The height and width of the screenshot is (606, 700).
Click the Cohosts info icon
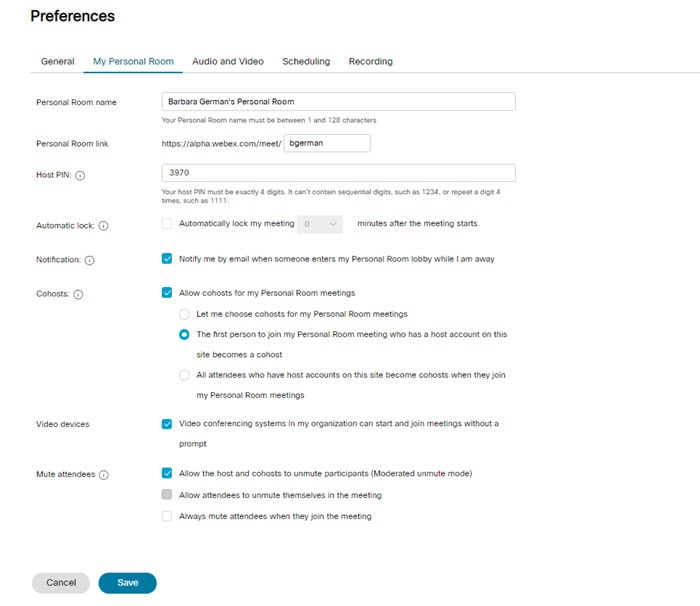pyautogui.click(x=78, y=295)
